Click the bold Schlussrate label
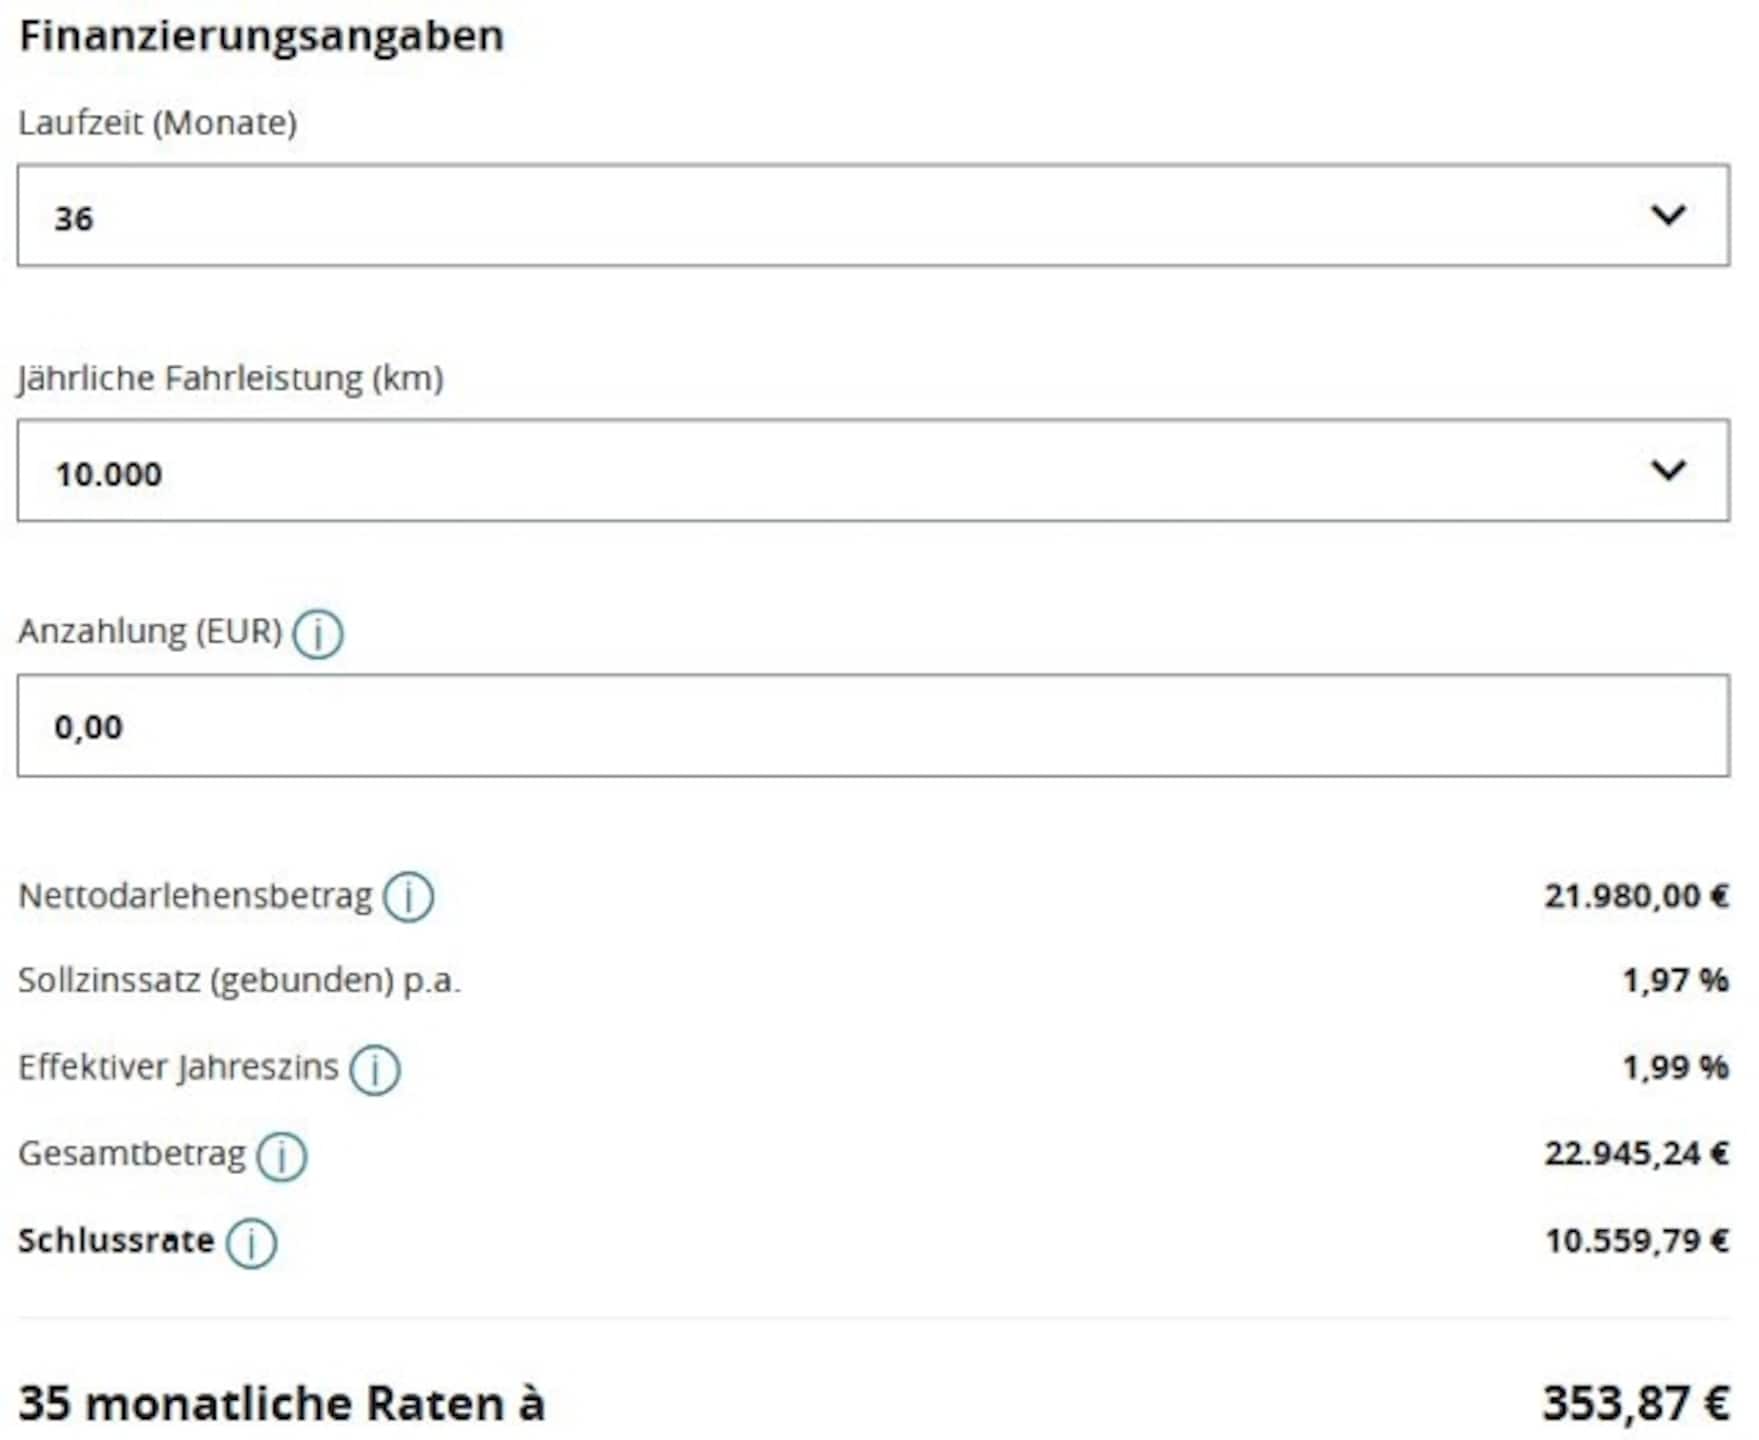This screenshot has height=1440, width=1759. click(x=116, y=1241)
